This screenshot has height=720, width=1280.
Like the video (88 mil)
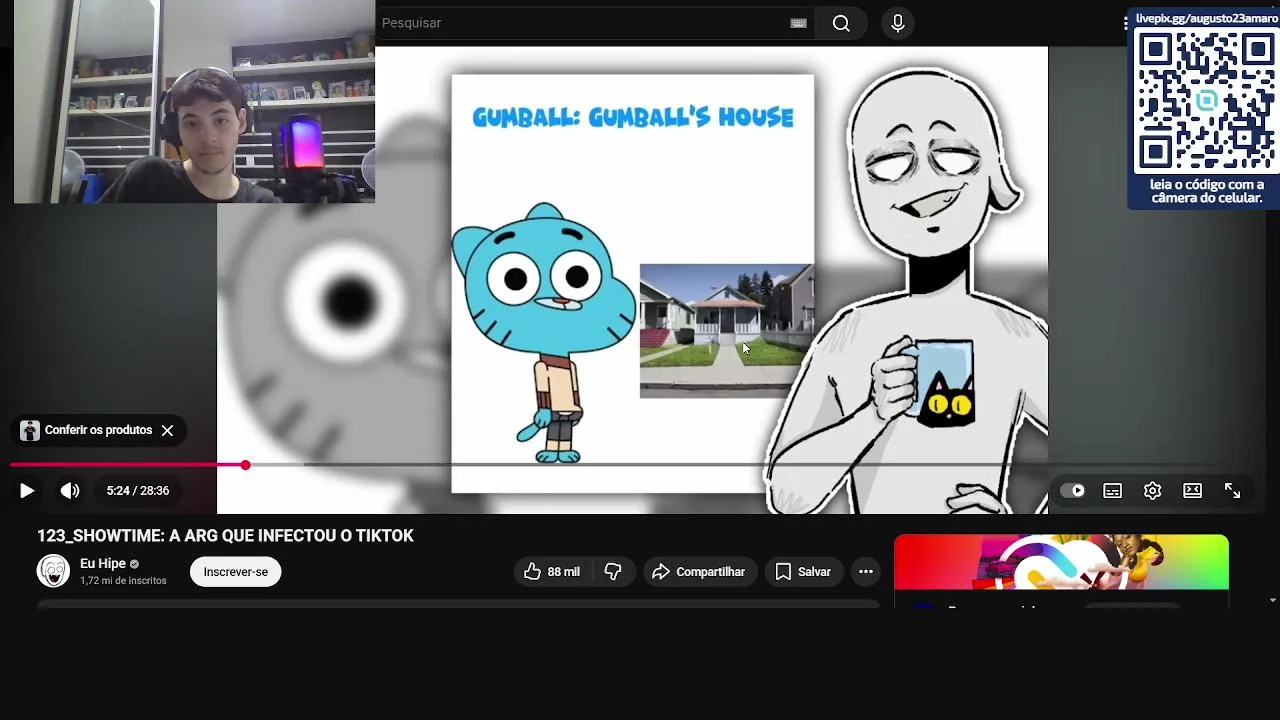(x=552, y=572)
